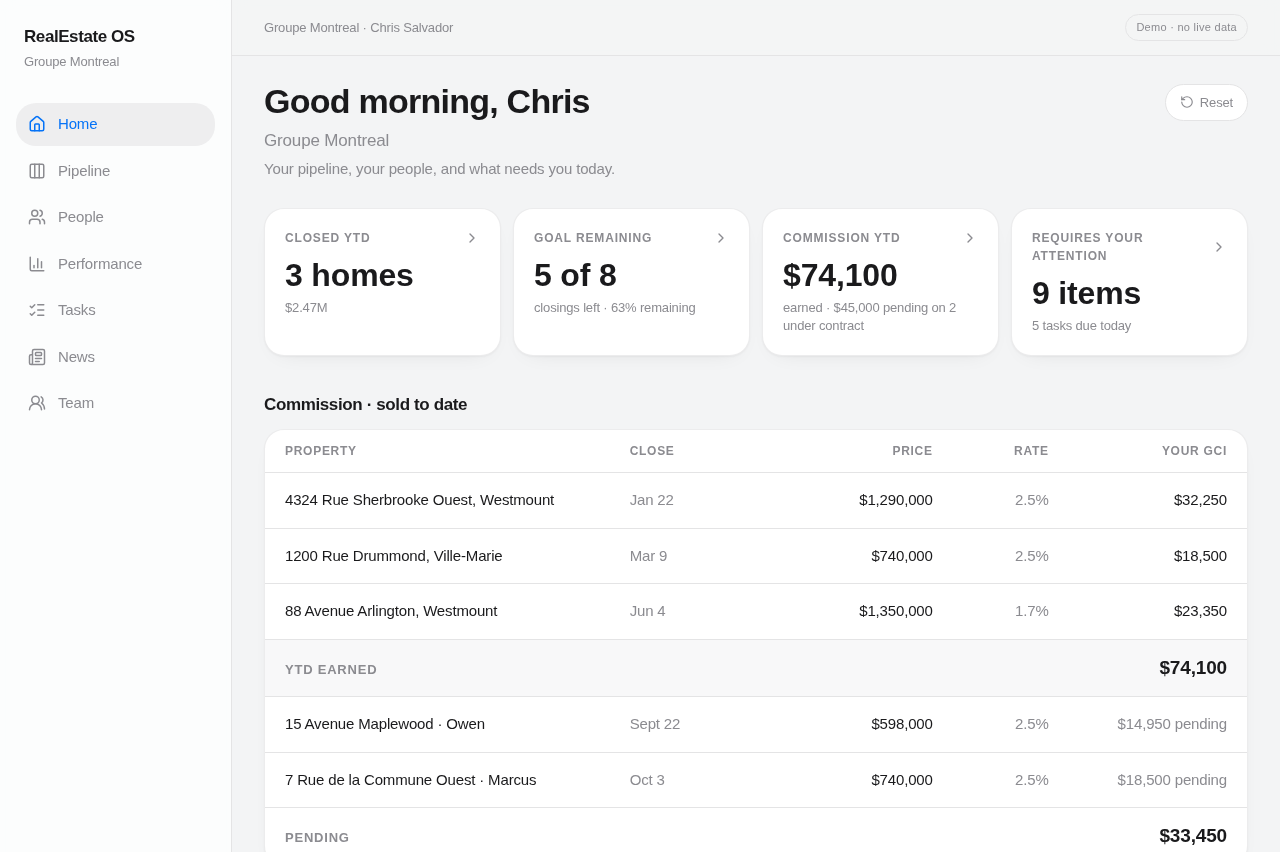Click the $14,950 pending value
Screen dimensions: 1280x852
[x=1172, y=724]
